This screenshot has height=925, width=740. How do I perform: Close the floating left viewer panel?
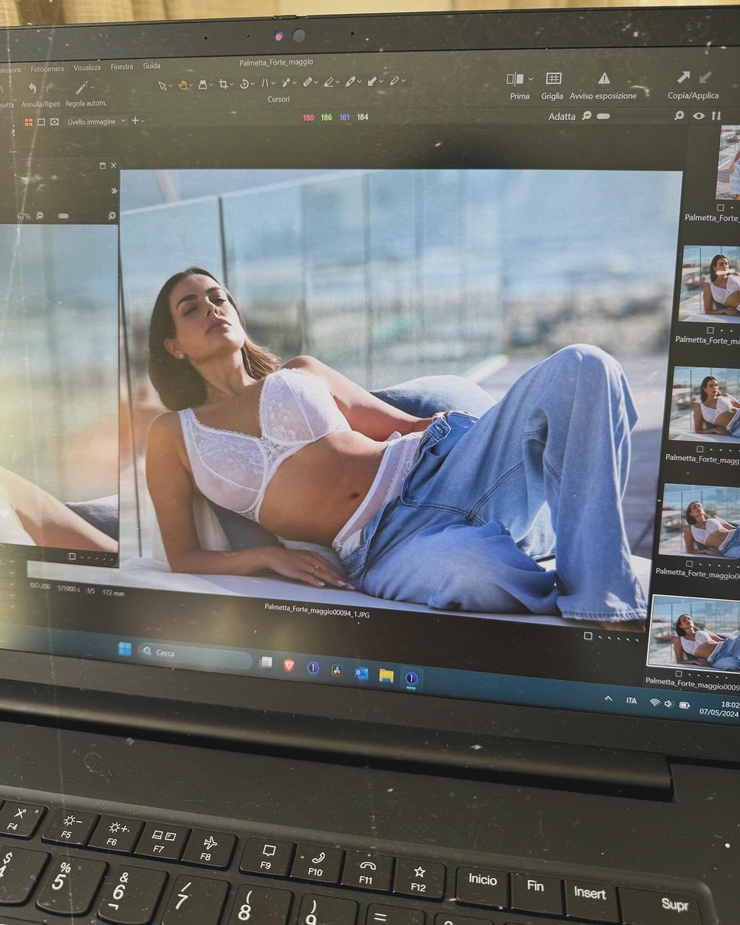click(x=114, y=166)
